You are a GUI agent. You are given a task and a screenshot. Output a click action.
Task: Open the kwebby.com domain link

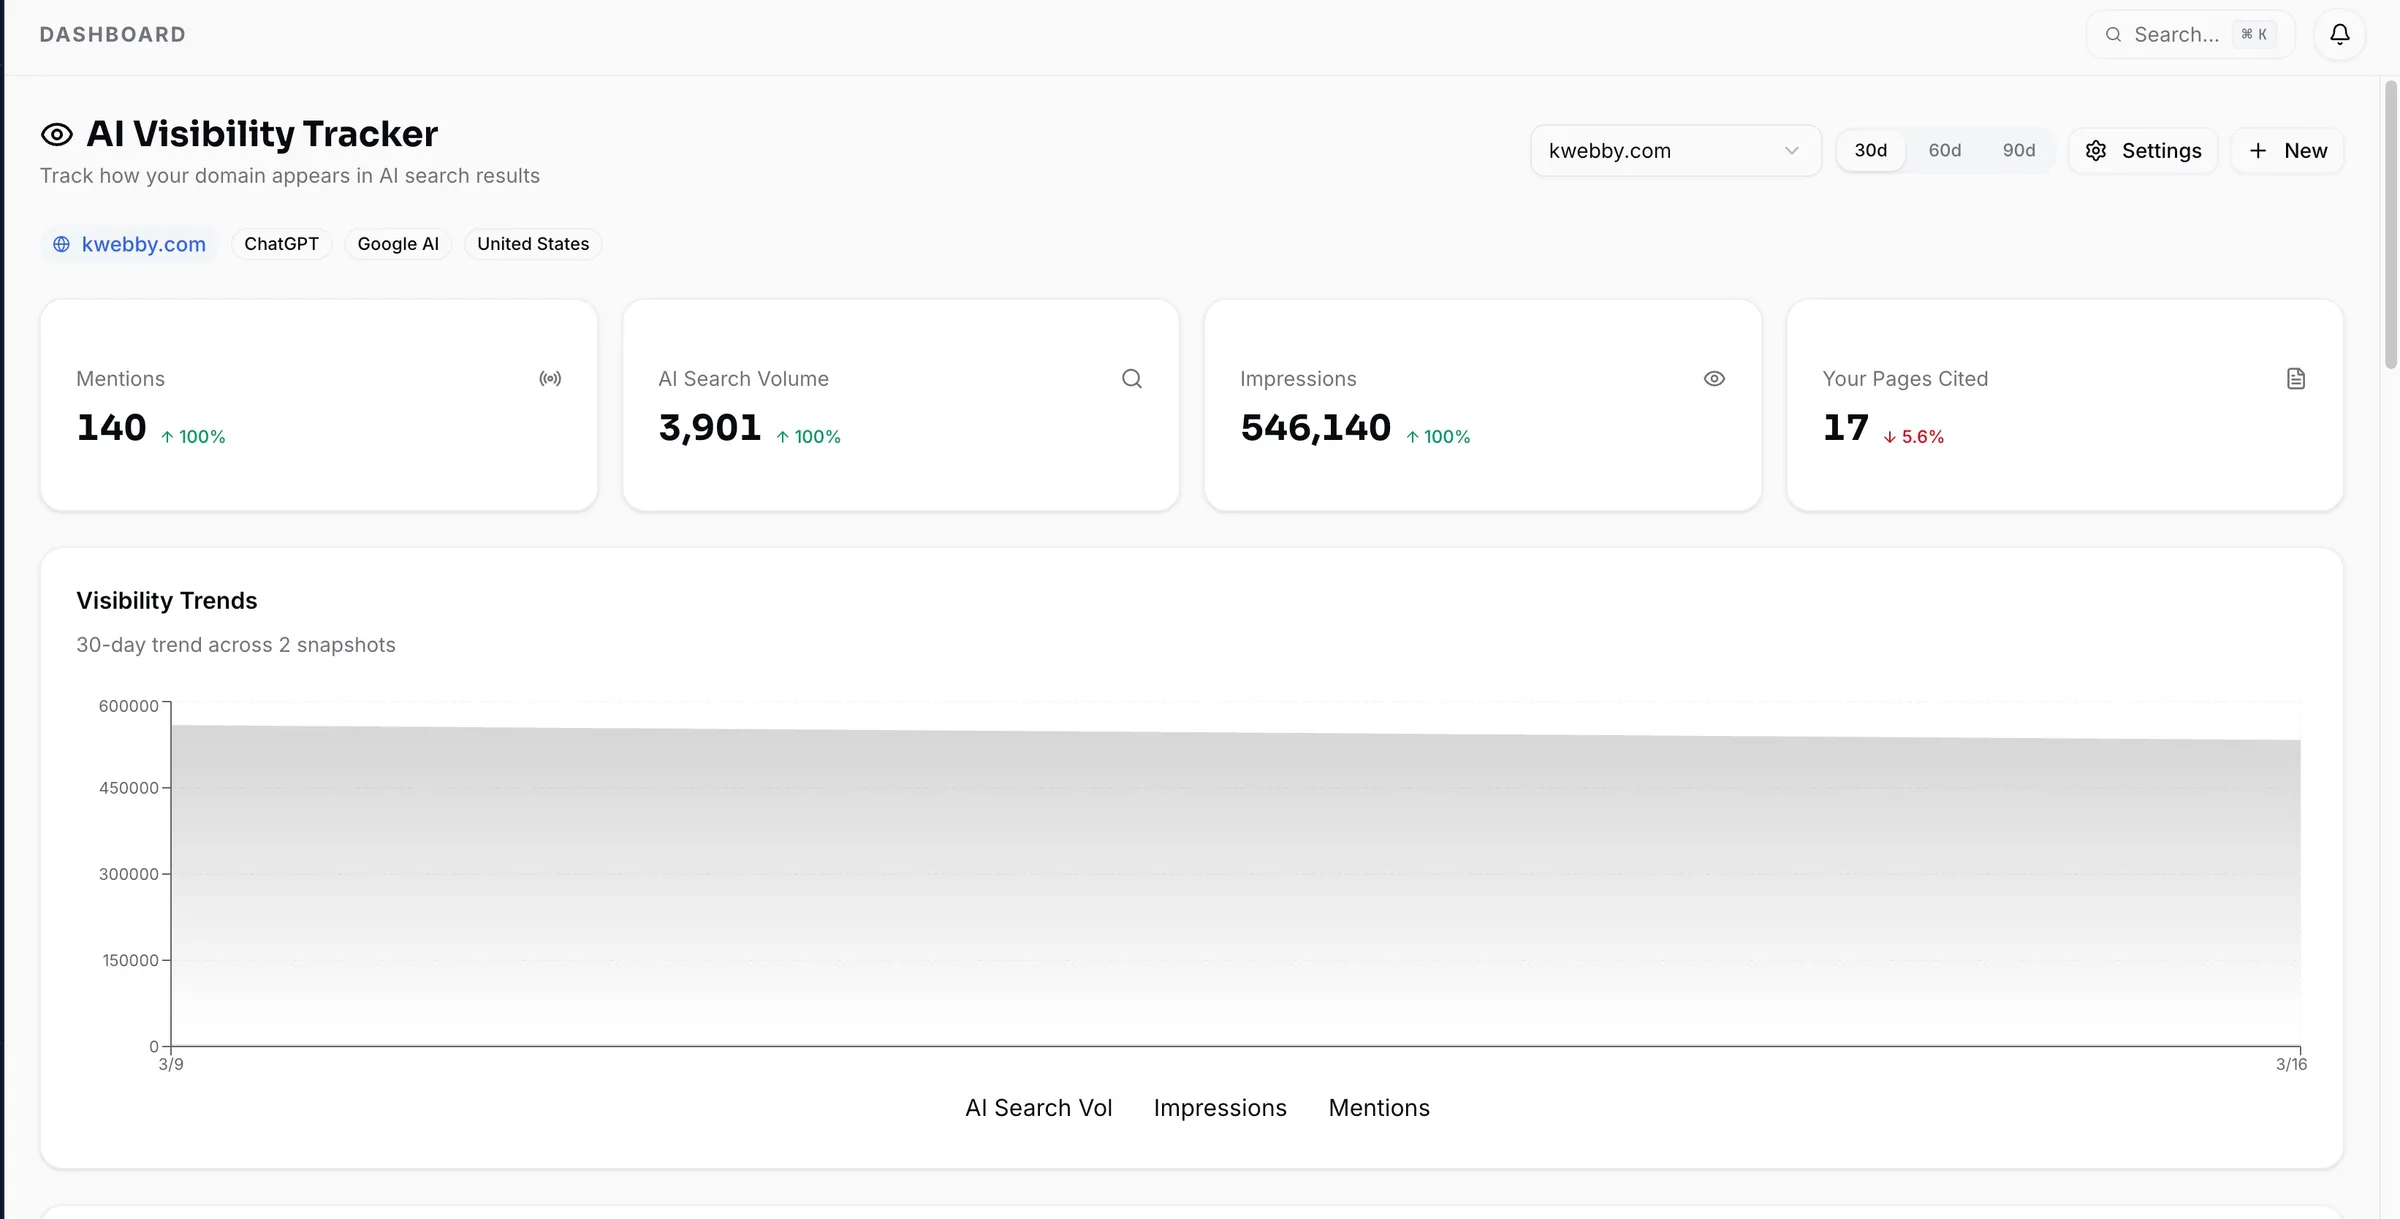(x=143, y=244)
